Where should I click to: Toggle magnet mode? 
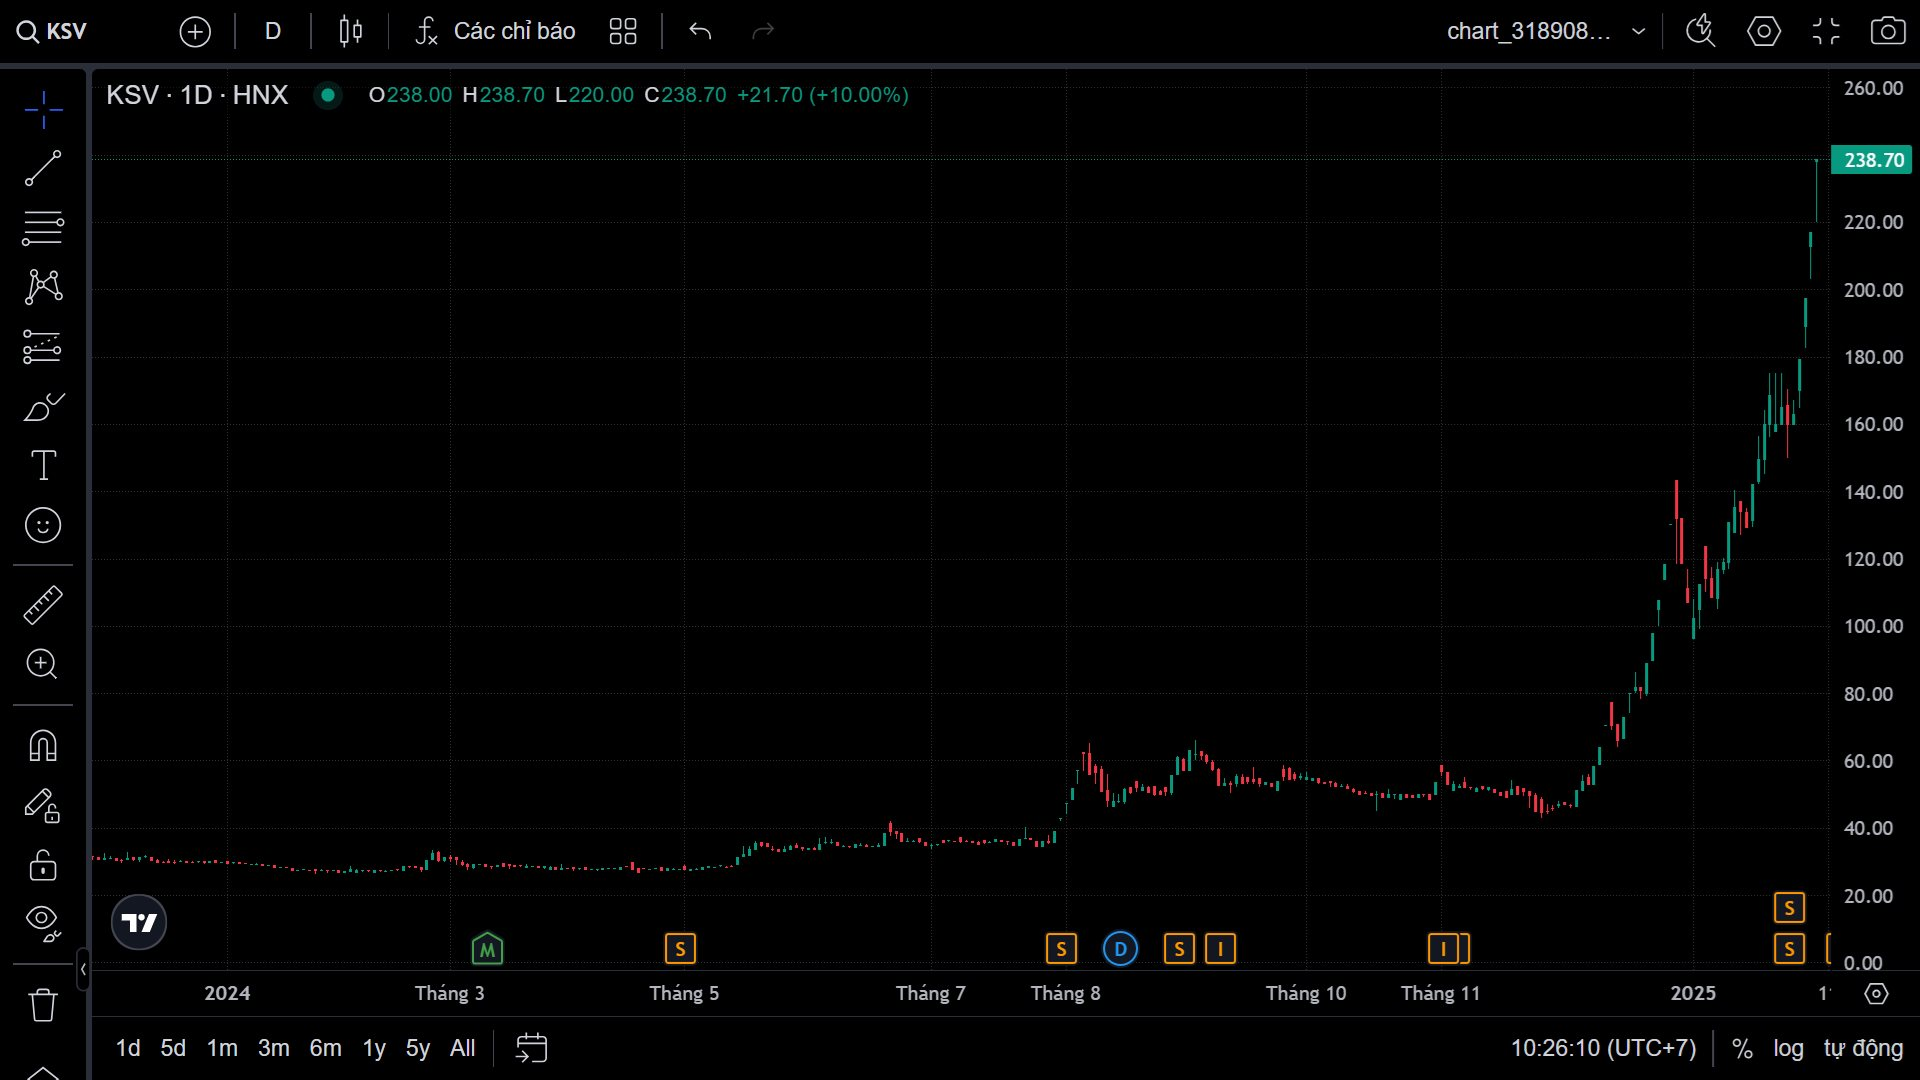[43, 746]
